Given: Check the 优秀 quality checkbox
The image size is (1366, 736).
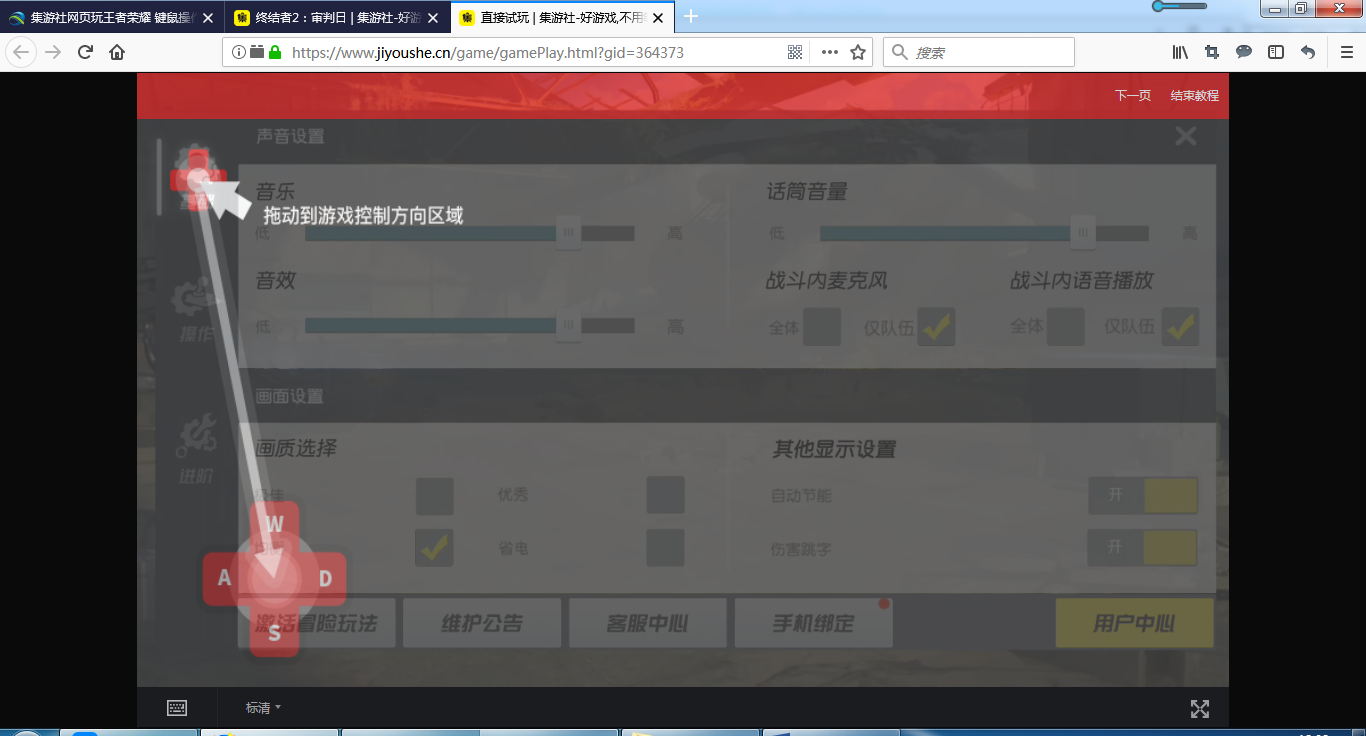Looking at the screenshot, I should click(665, 495).
